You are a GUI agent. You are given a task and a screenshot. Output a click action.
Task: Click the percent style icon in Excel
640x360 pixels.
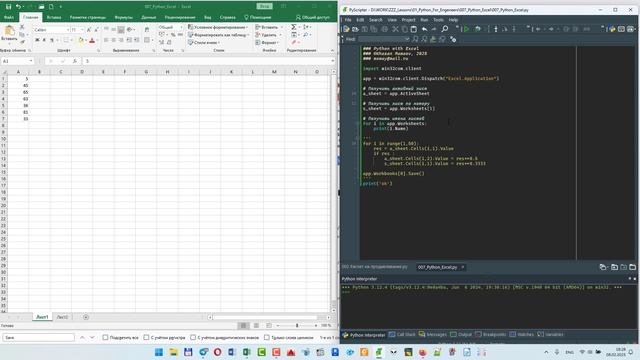(x=173, y=35)
